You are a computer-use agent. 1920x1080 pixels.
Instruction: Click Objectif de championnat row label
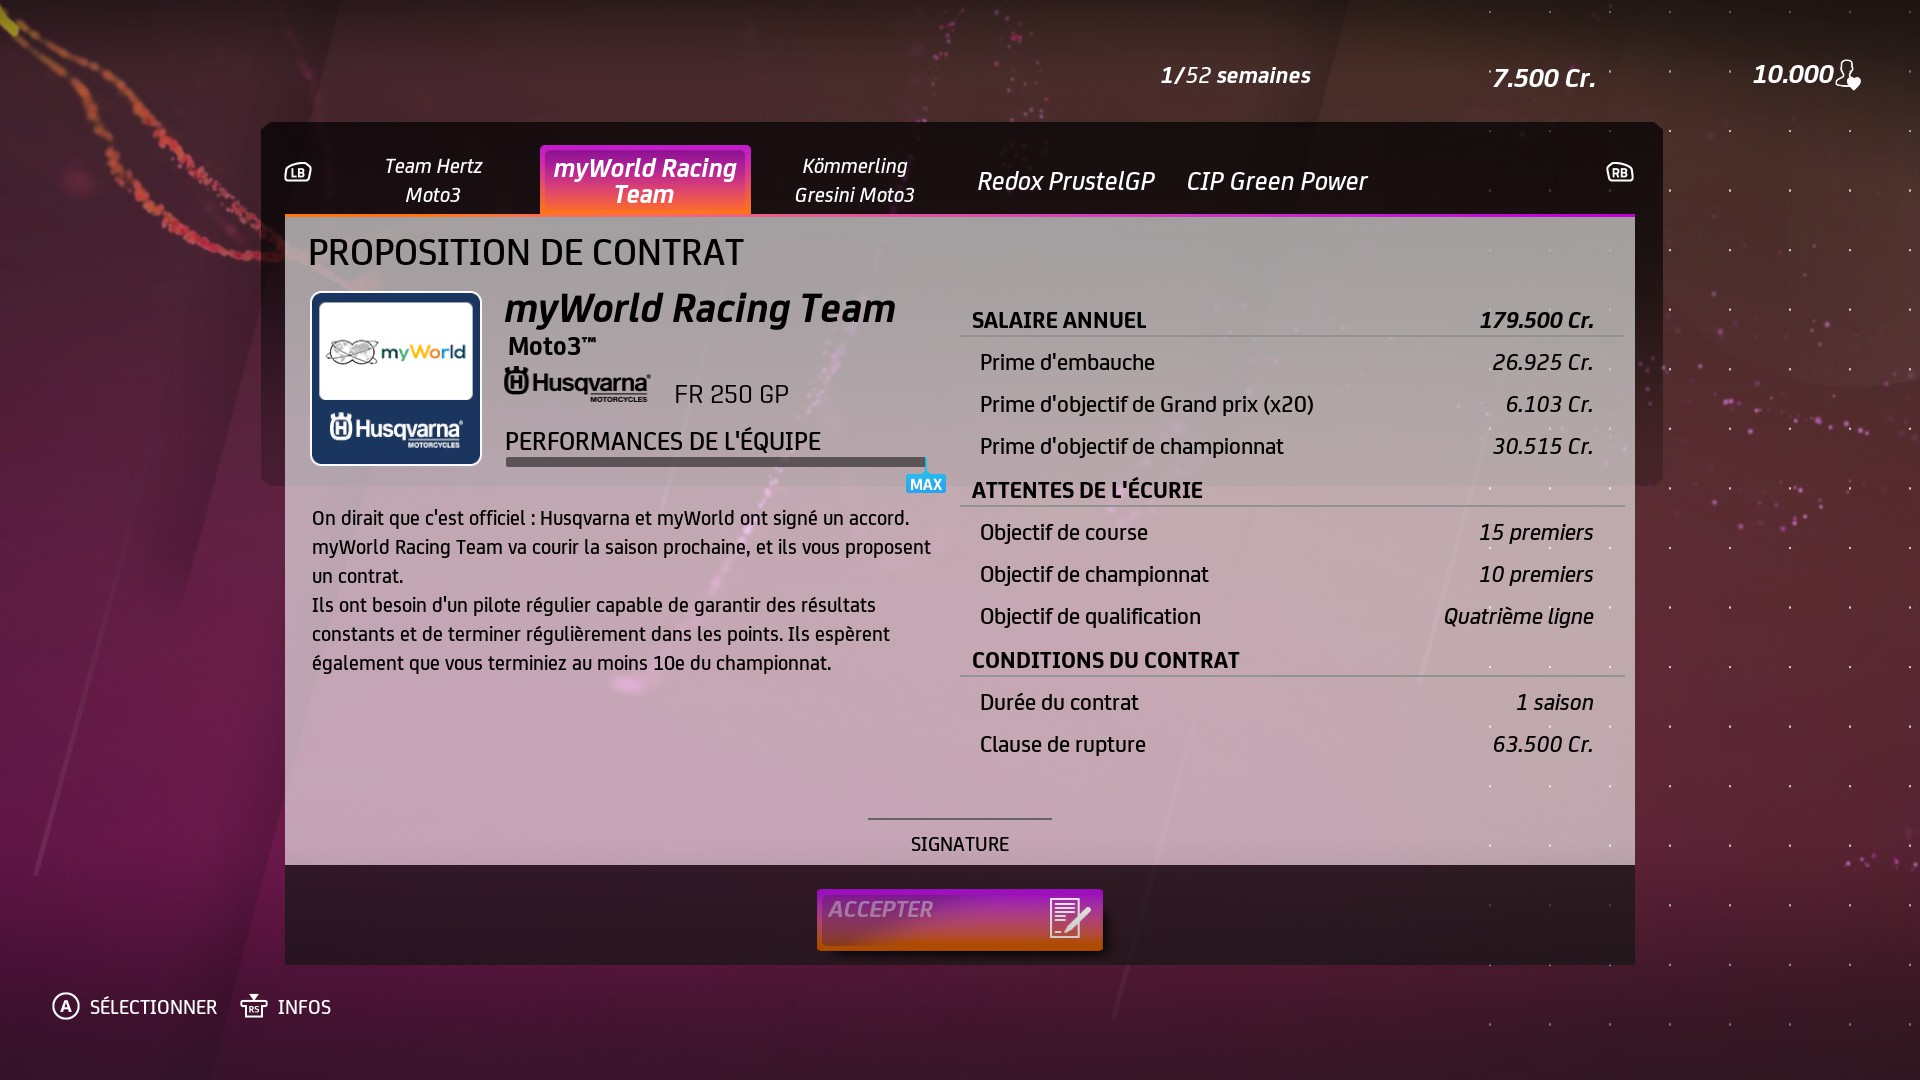[1094, 574]
